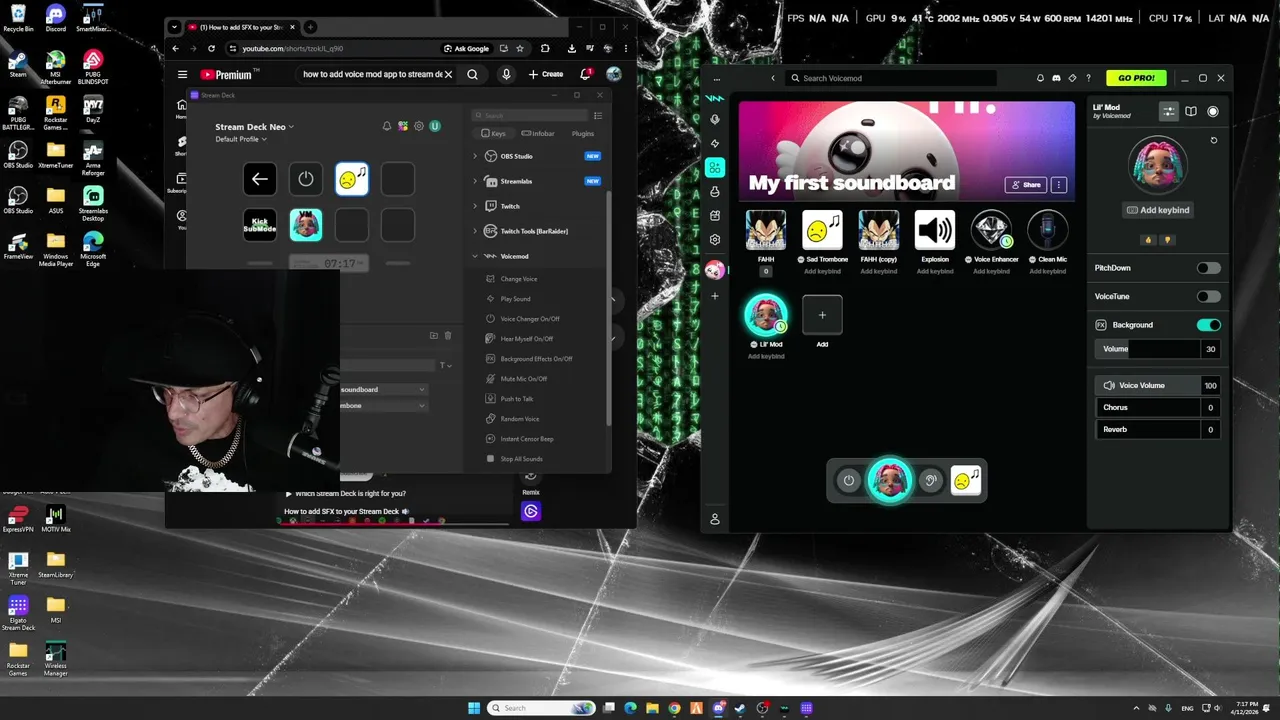The width and height of the screenshot is (1280, 720).
Task: Click Stream Deck notification bell
Action: point(387,126)
